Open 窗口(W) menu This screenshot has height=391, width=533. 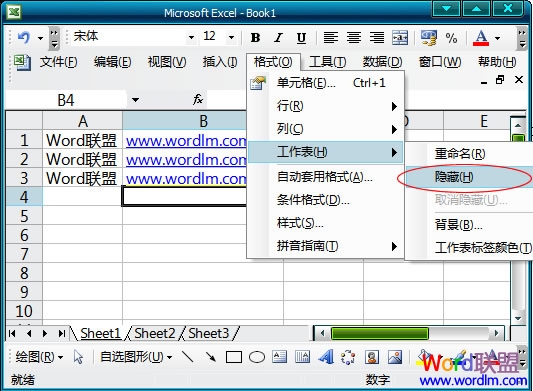[x=440, y=62]
